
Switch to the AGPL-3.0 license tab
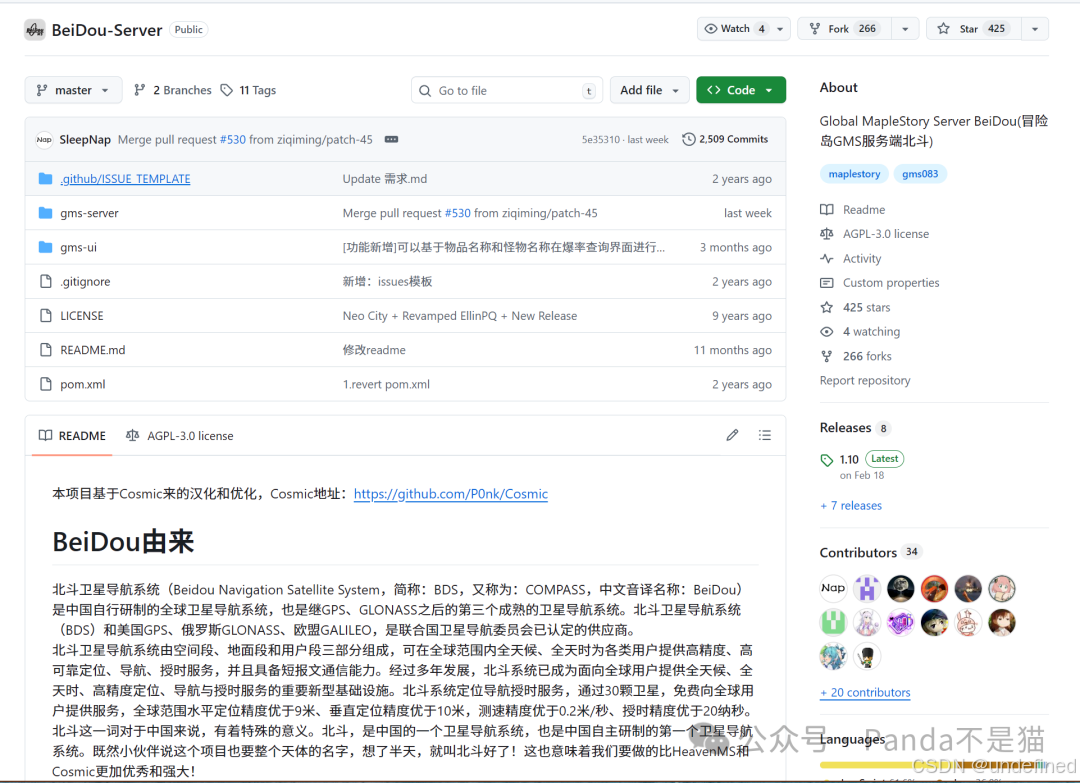click(x=180, y=436)
